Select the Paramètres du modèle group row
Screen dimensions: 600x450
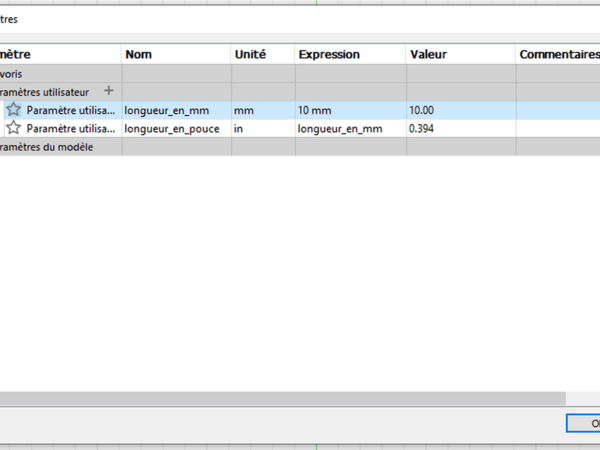tap(300, 147)
